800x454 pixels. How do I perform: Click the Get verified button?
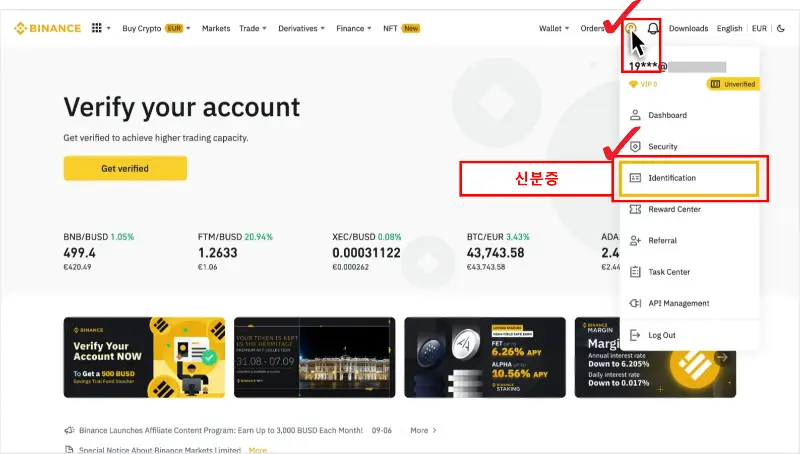[125, 168]
